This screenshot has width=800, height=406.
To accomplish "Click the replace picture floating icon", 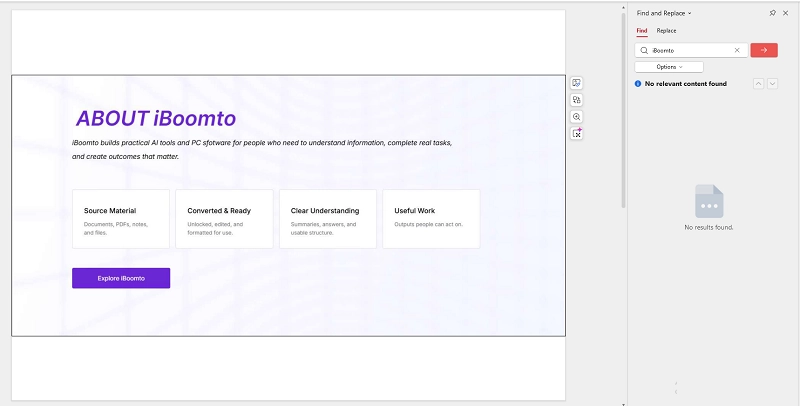I will 577,100.
